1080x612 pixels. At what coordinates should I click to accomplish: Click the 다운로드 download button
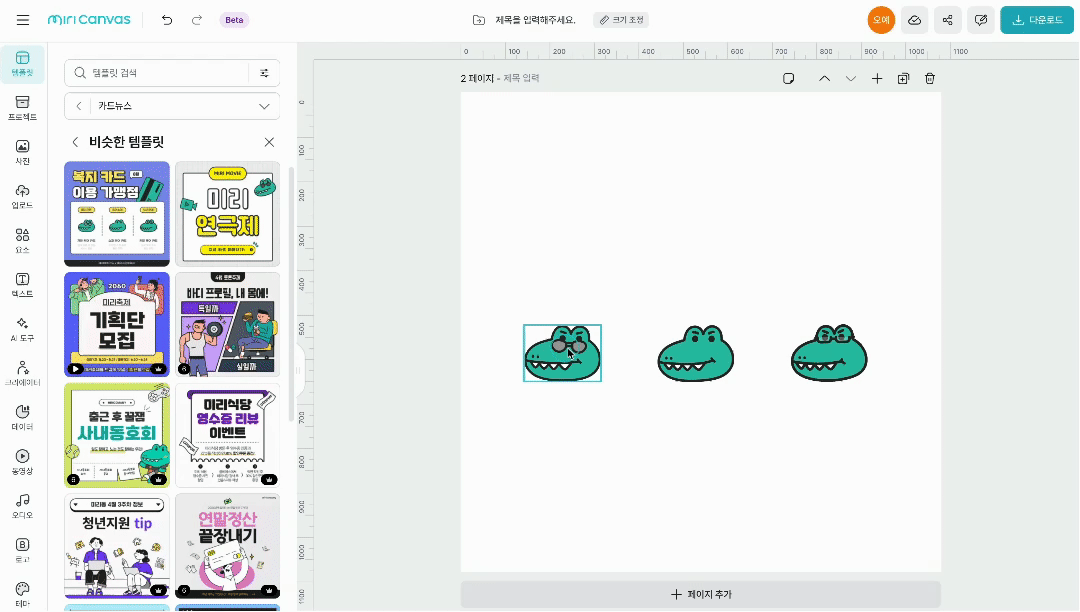pyautogui.click(x=1037, y=20)
